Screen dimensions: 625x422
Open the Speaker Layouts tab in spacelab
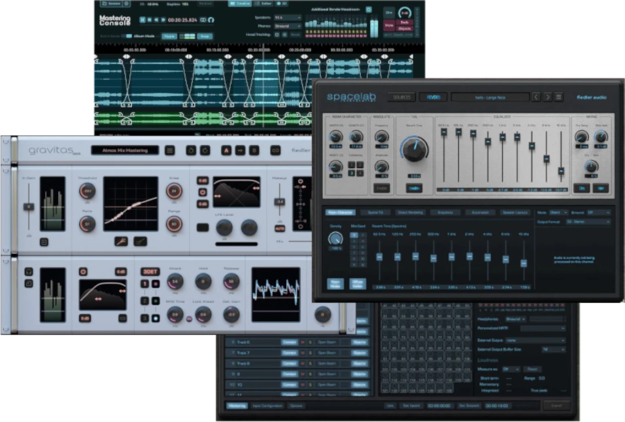pyautogui.click(x=515, y=212)
